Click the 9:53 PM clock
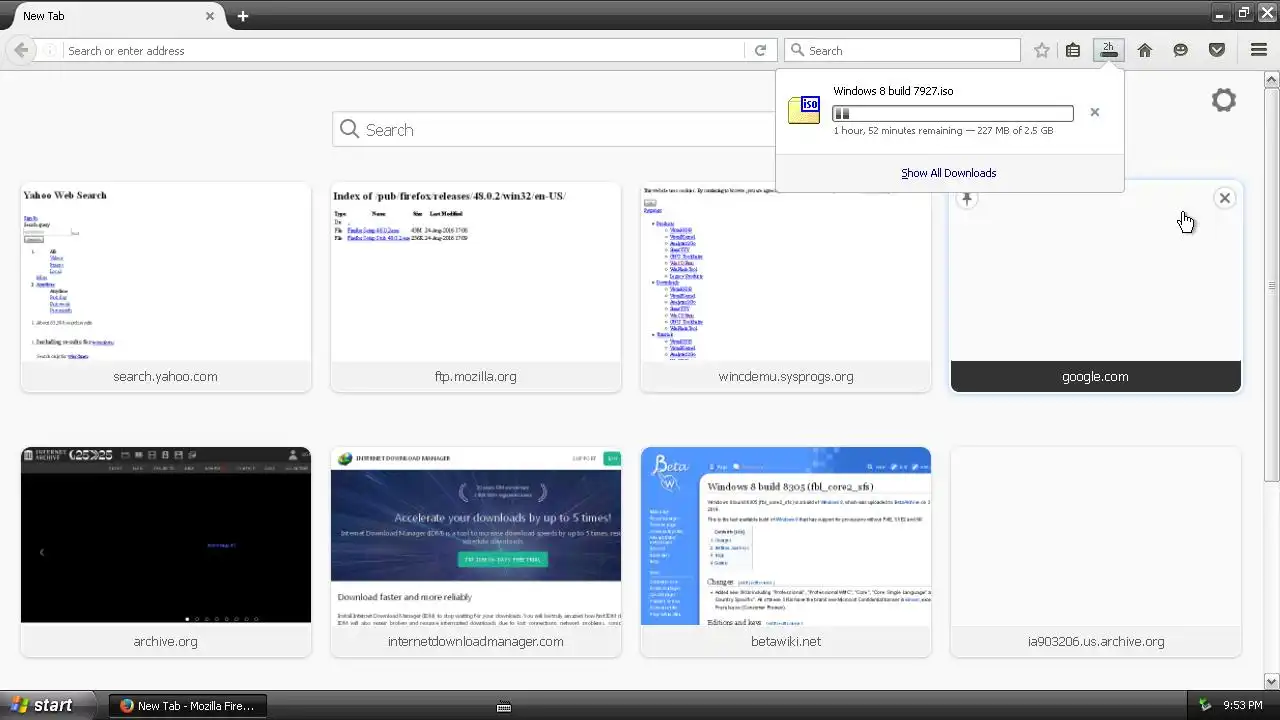This screenshot has height=720, width=1280. click(1243, 705)
